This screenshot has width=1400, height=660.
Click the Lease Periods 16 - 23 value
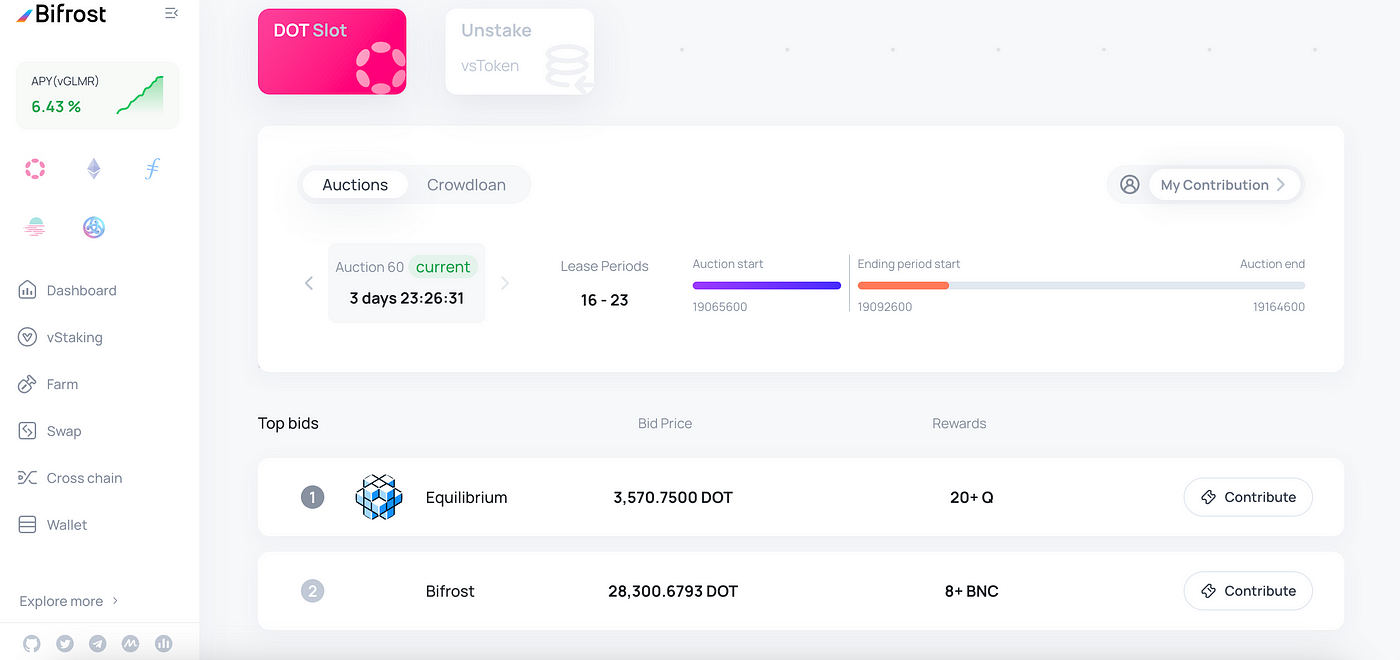605,300
